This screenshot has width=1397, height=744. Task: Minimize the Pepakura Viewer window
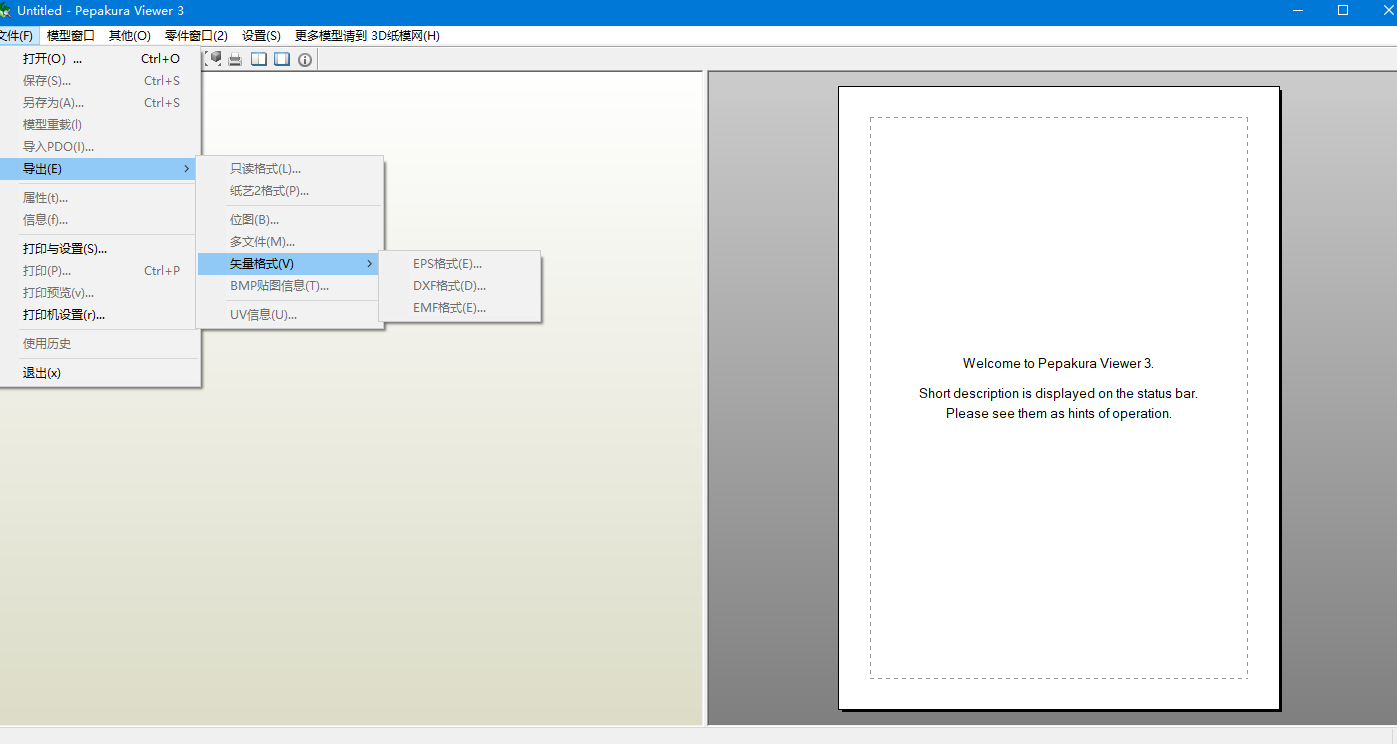point(1297,11)
